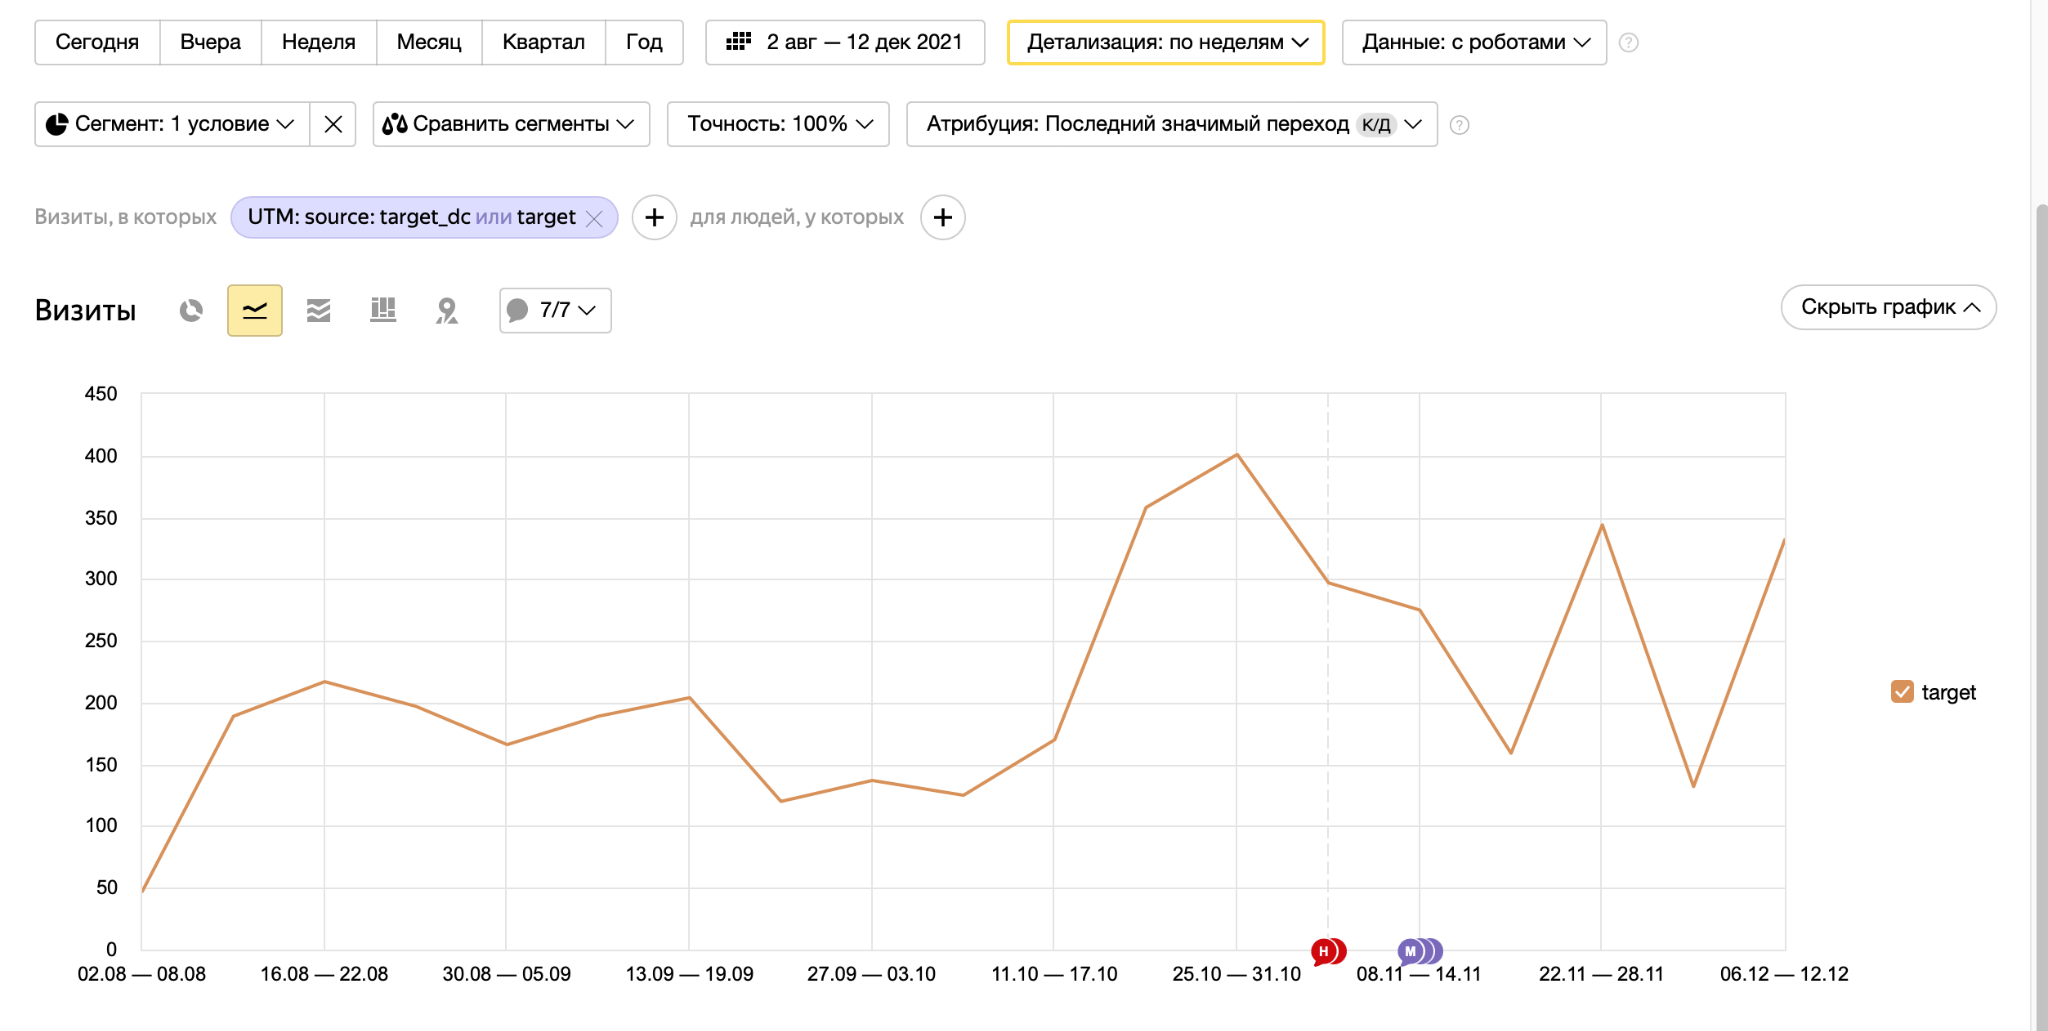Switch to bar columns chart icon

pyautogui.click(x=383, y=311)
